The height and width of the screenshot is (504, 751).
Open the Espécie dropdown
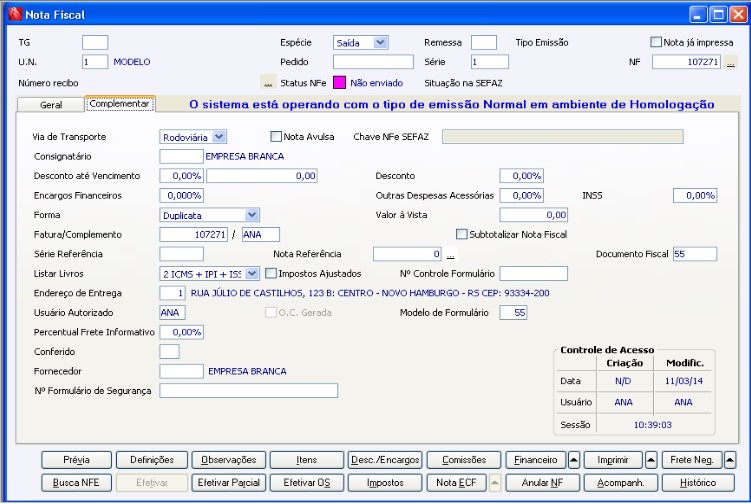380,42
